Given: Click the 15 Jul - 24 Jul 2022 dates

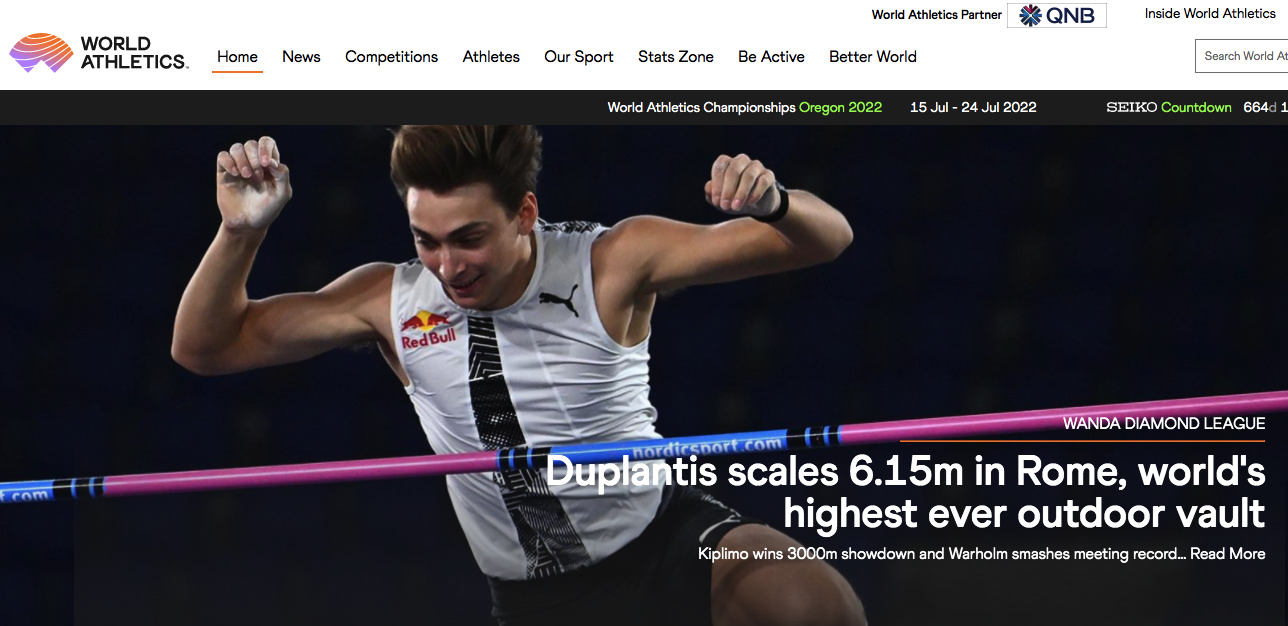Looking at the screenshot, I should [x=973, y=108].
